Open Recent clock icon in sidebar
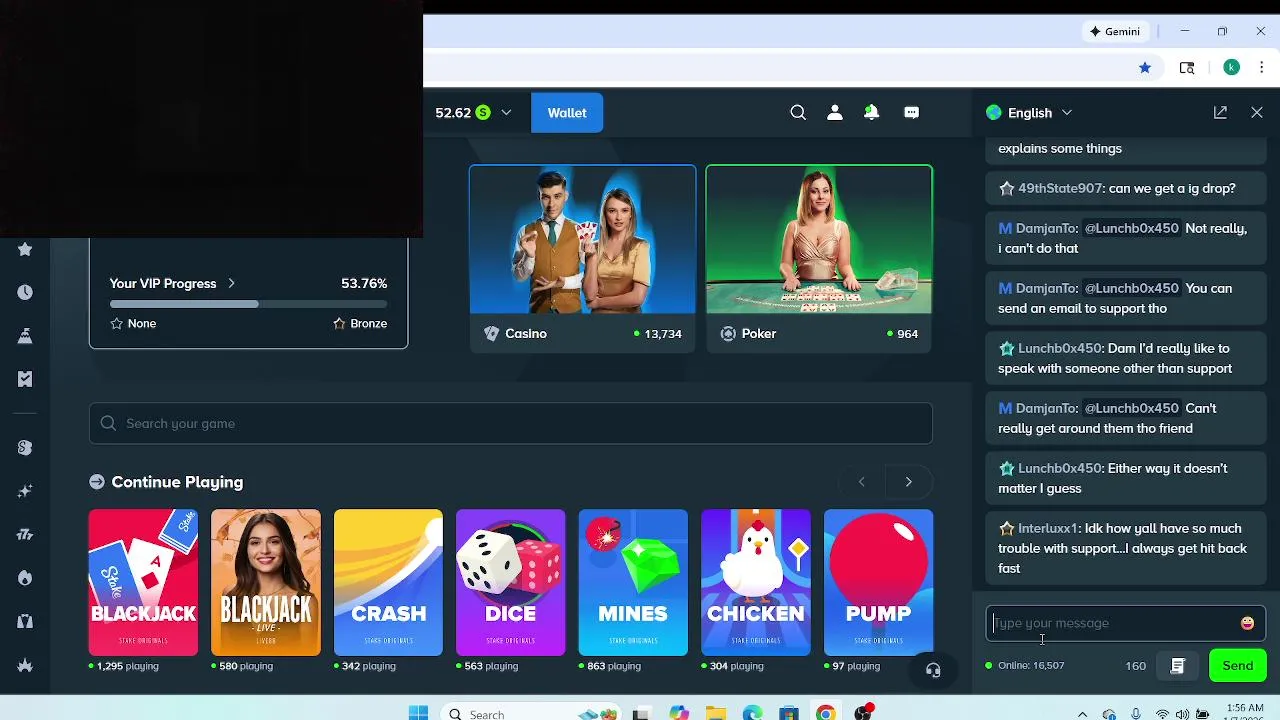The width and height of the screenshot is (1280, 720). (25, 292)
